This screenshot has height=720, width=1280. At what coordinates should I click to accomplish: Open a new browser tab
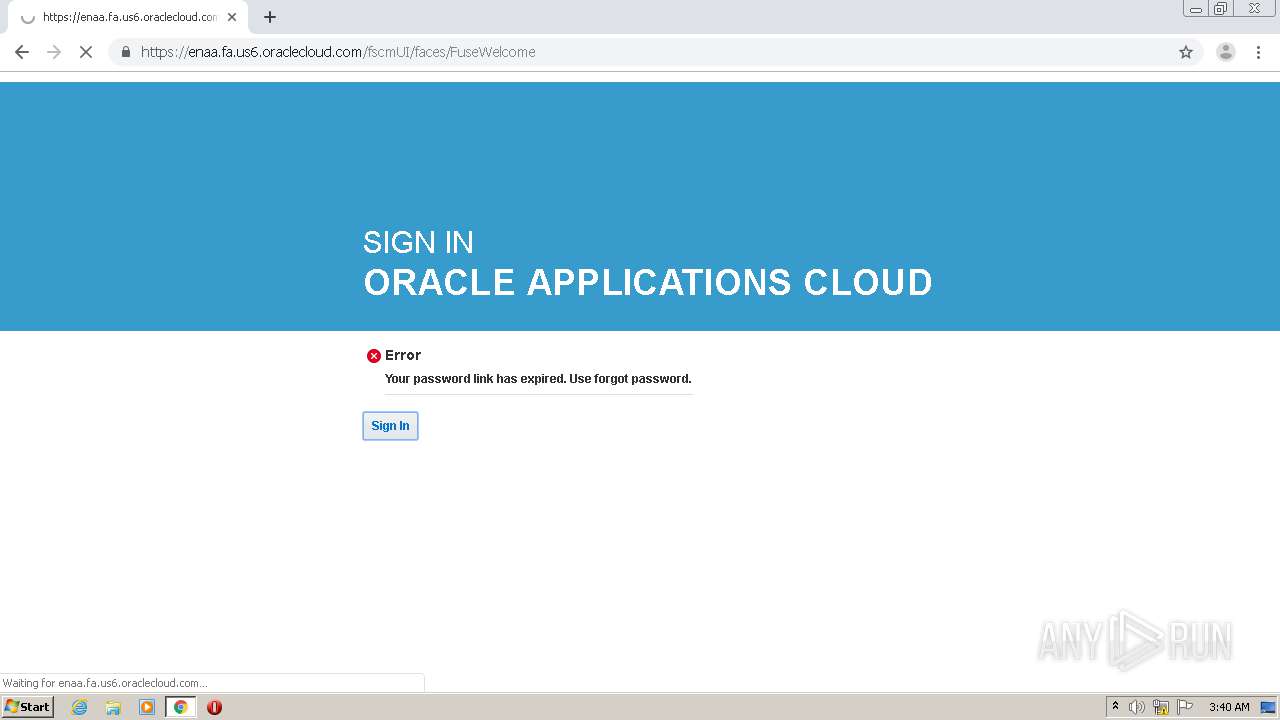pos(270,17)
